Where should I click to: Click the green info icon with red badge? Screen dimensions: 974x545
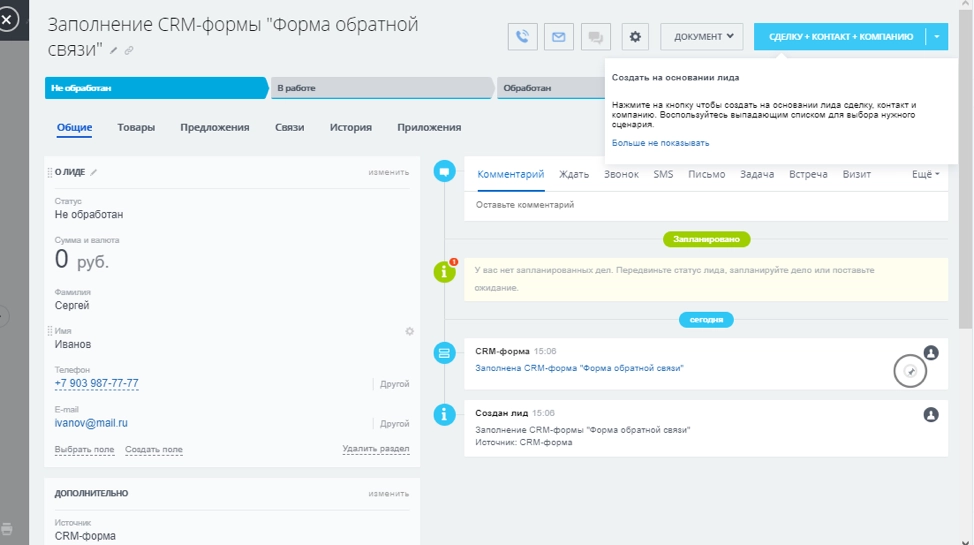[444, 272]
